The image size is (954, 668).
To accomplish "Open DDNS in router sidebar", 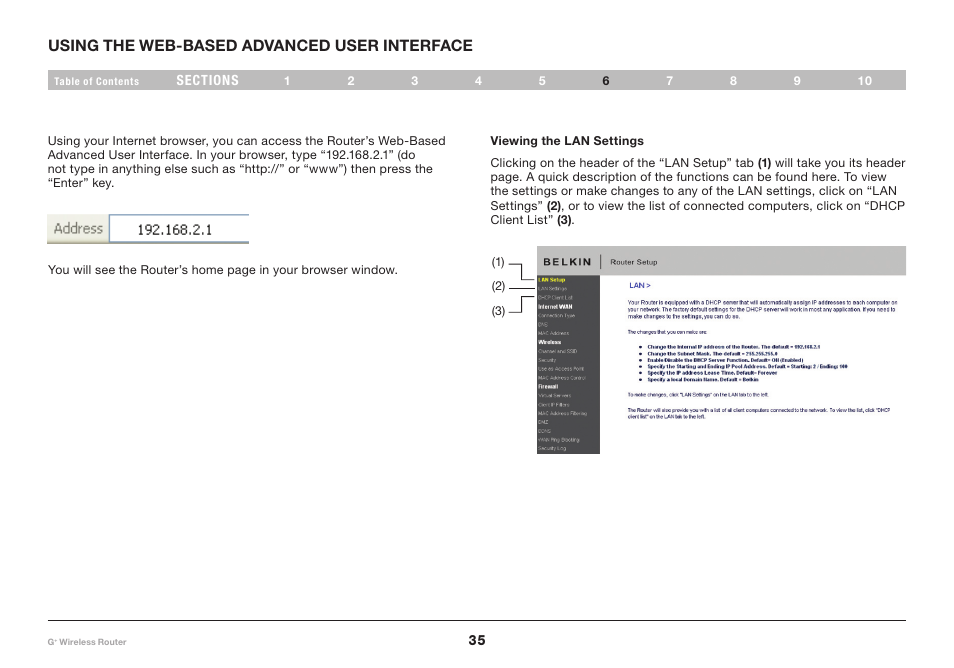I will (544, 431).
